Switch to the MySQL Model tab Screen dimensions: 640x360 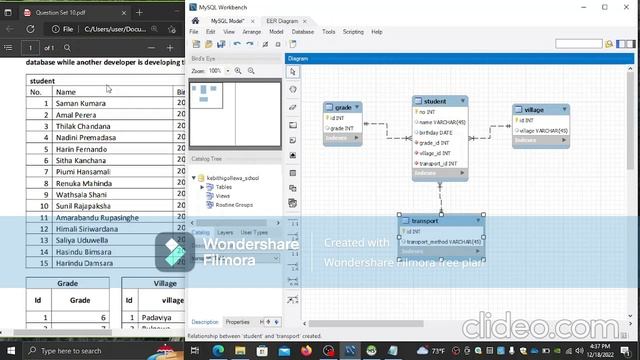pos(227,21)
